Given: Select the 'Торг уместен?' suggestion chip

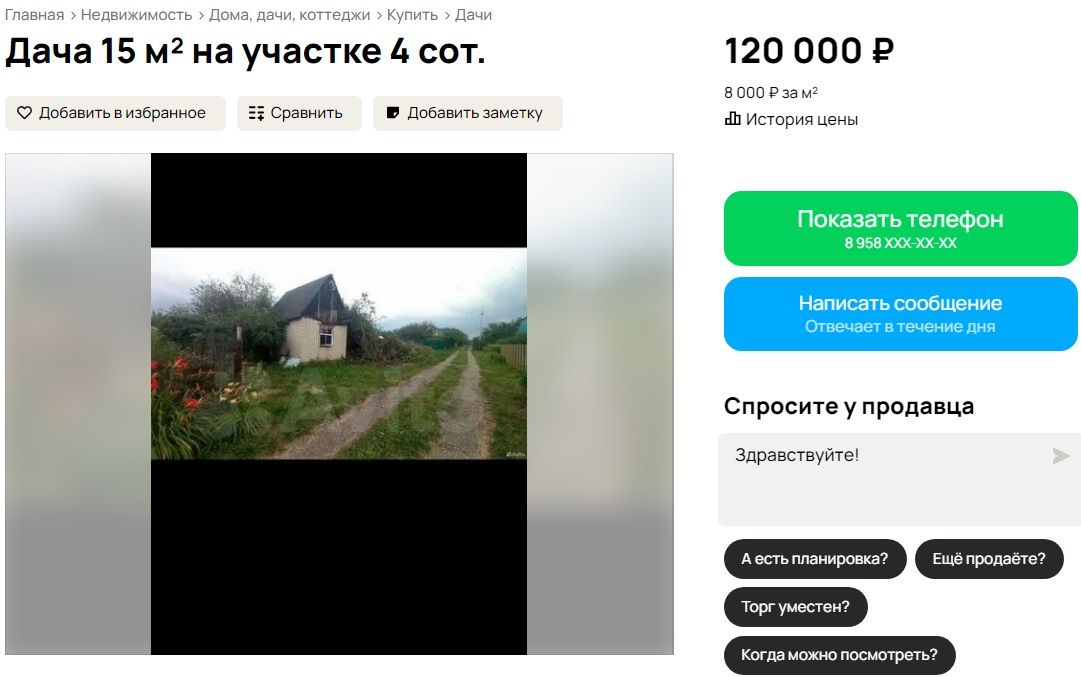Looking at the screenshot, I should point(796,607).
